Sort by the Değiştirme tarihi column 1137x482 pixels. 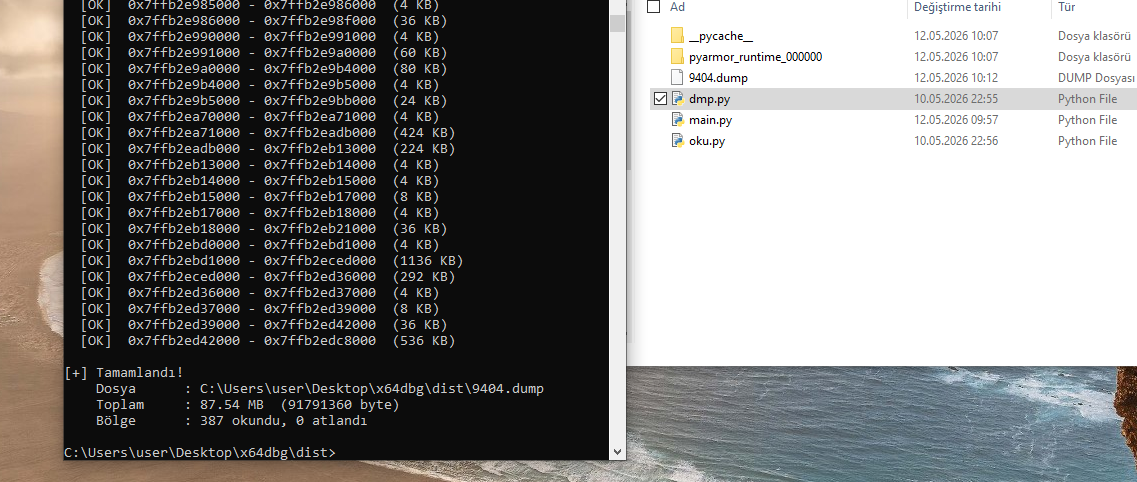(957, 7)
